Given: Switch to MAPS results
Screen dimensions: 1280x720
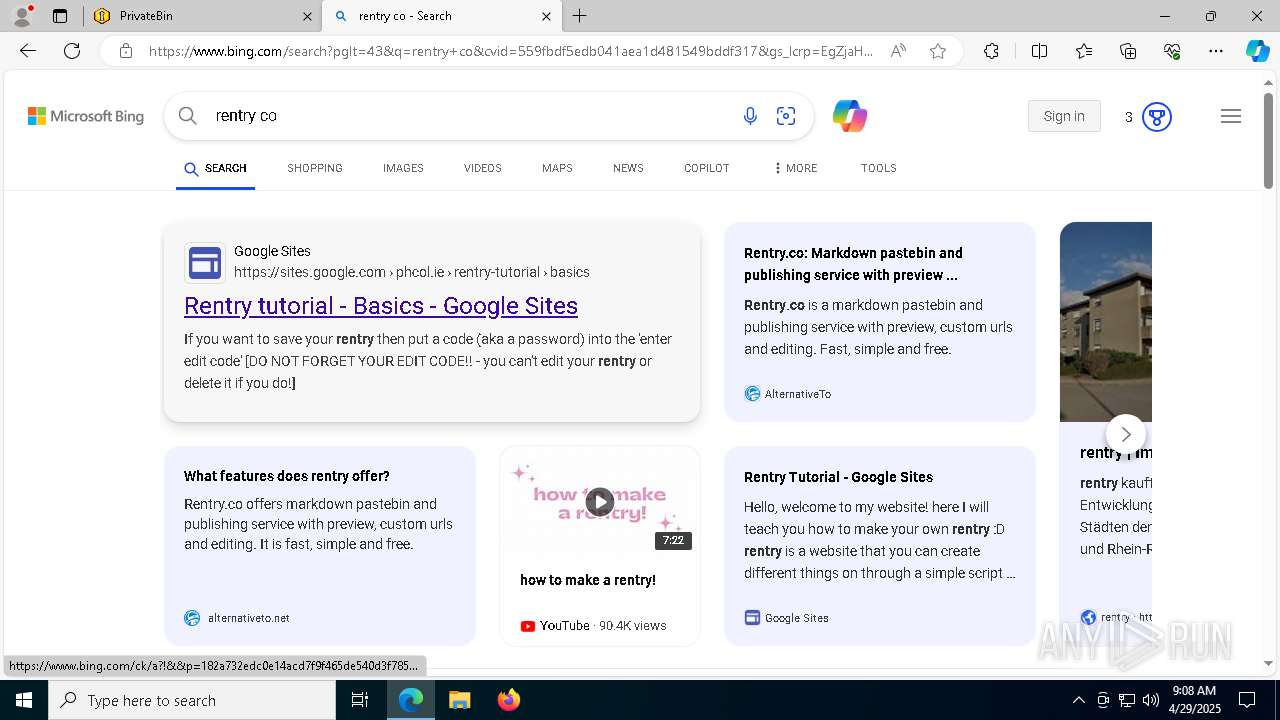Looking at the screenshot, I should [x=557, y=168].
